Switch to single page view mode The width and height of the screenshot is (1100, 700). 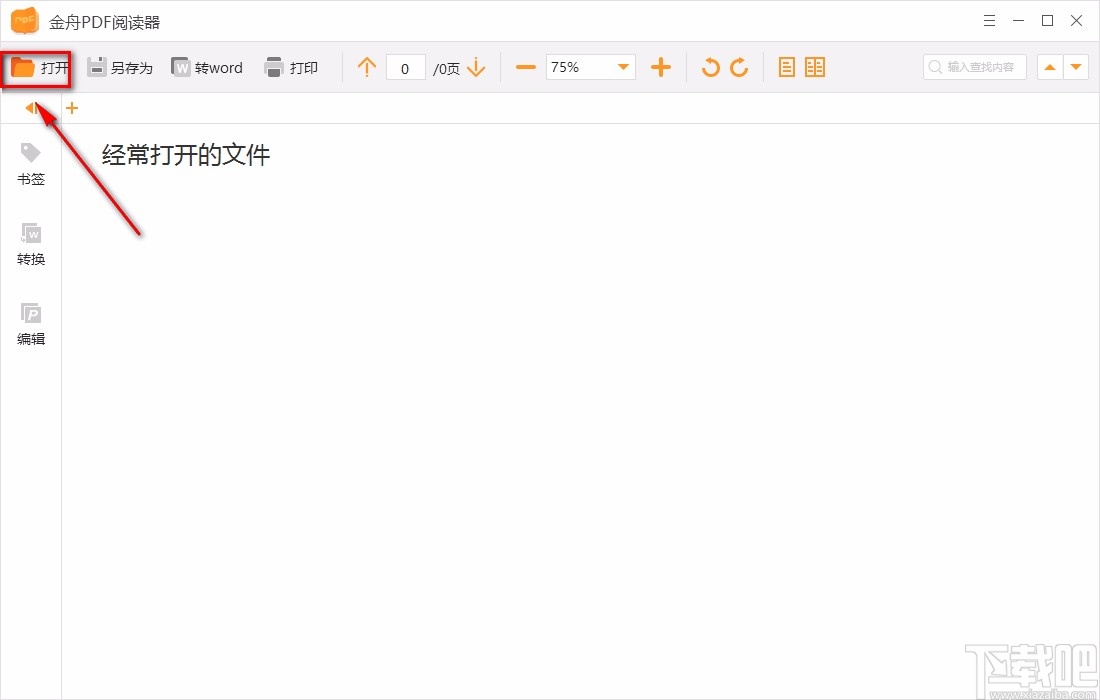[x=787, y=66]
